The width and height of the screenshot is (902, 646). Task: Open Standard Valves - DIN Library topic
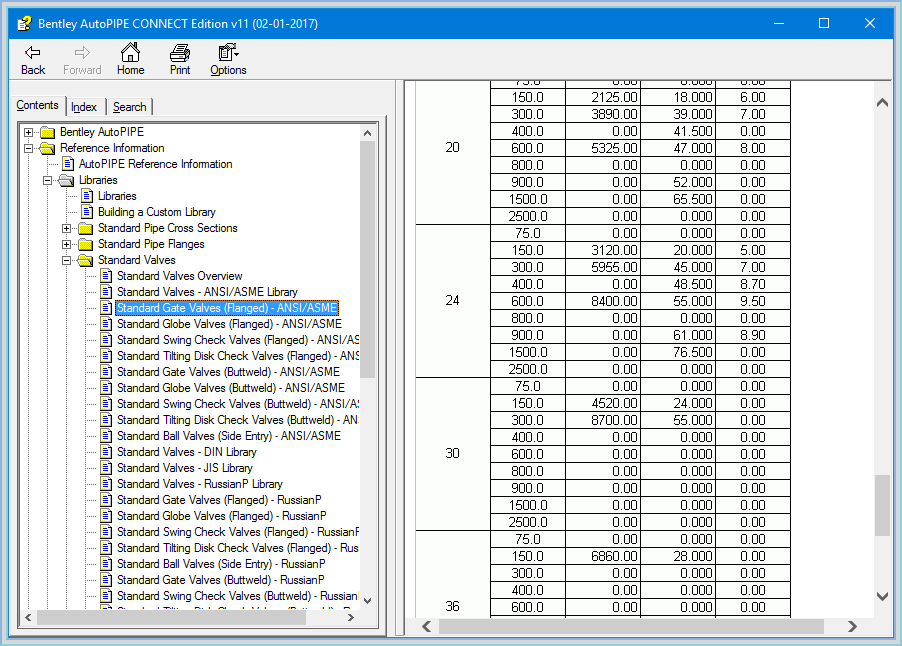[x=186, y=452]
